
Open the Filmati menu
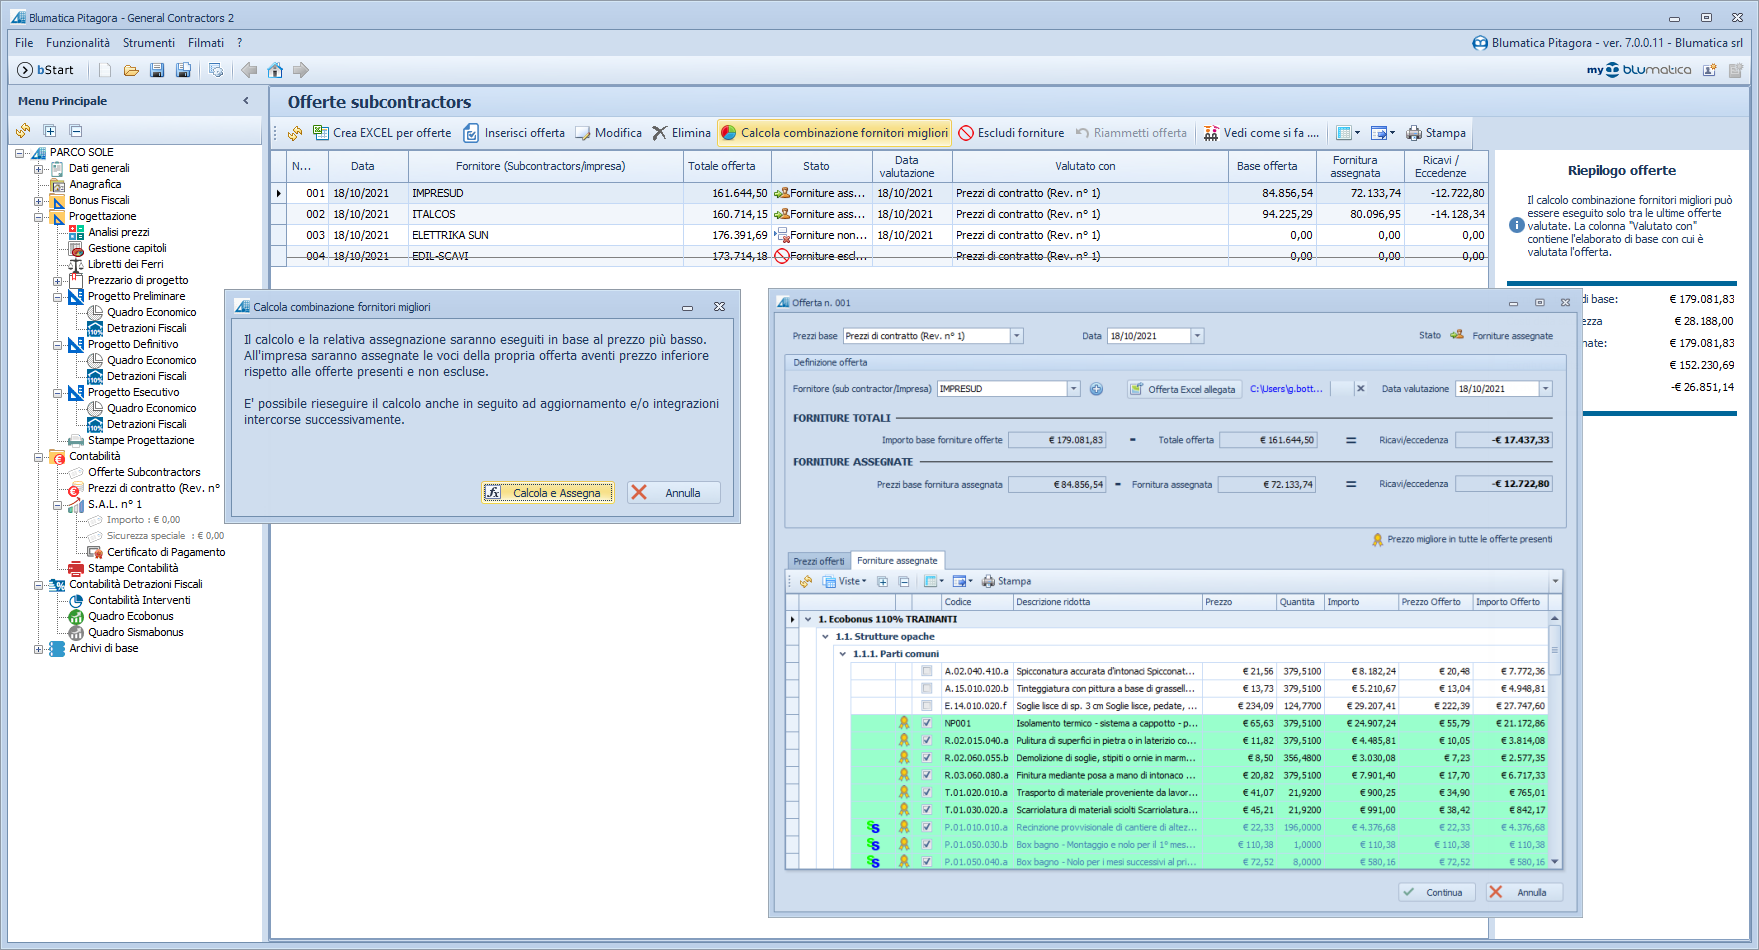click(206, 43)
